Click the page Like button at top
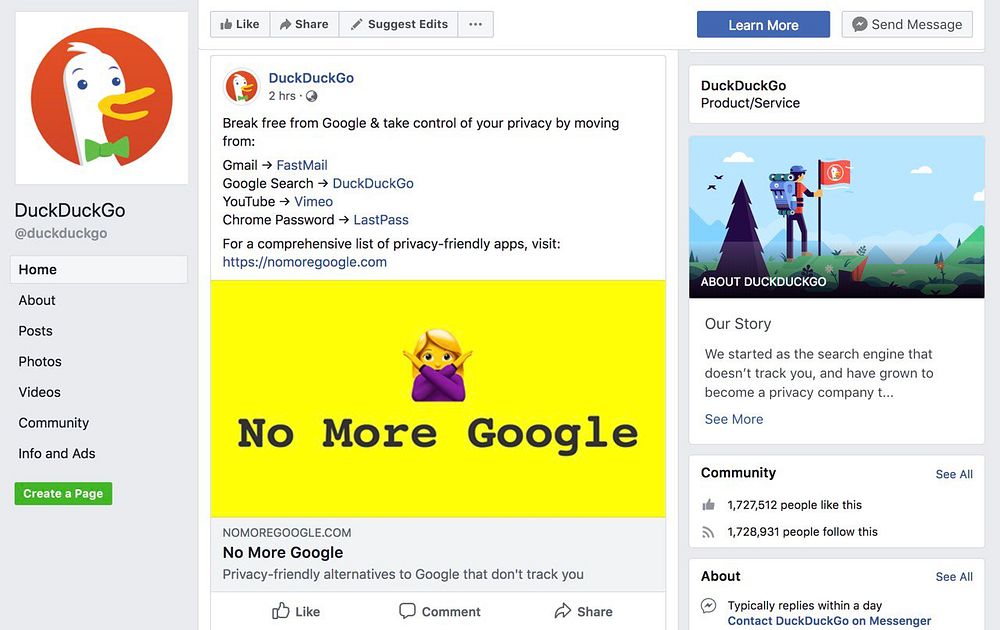The width and height of the screenshot is (1000, 630). pos(240,24)
